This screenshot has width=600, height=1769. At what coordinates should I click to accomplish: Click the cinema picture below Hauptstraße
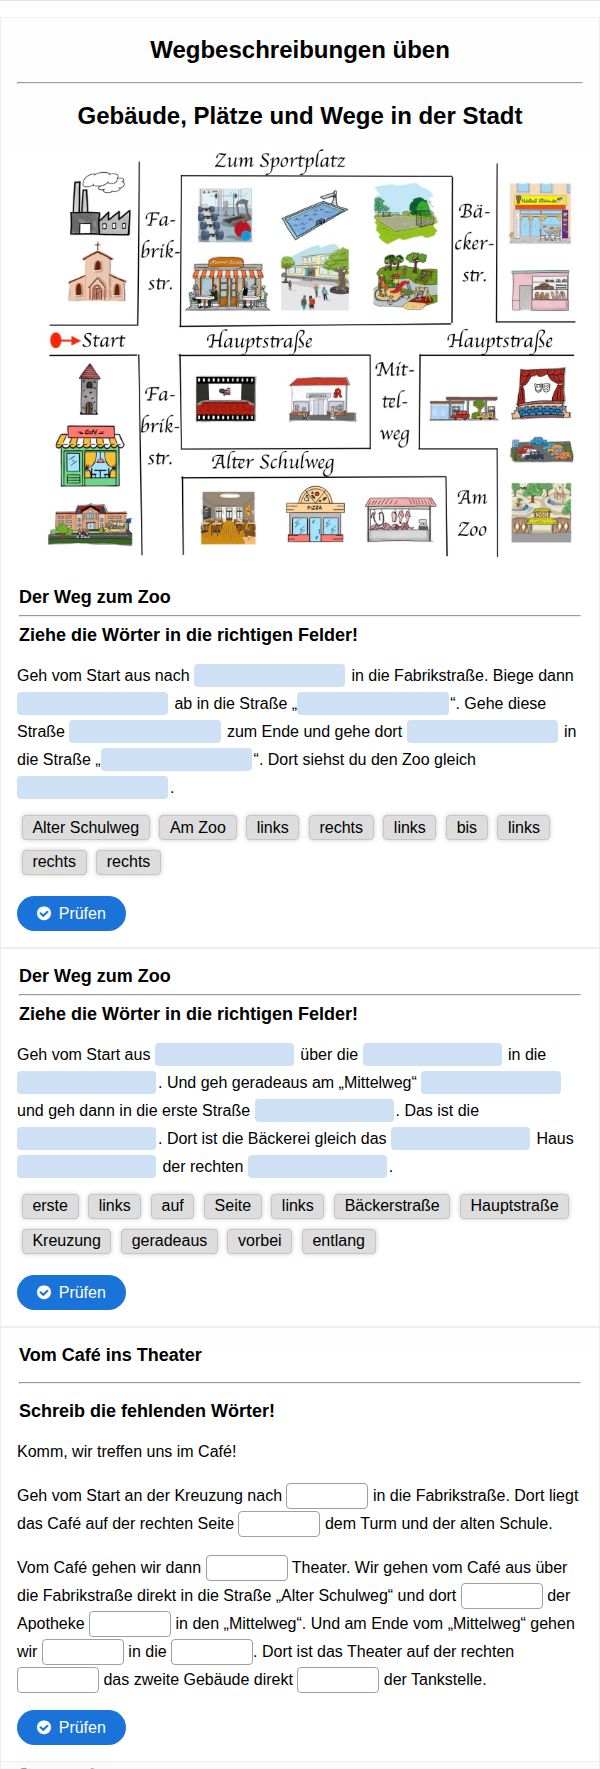pos(225,398)
